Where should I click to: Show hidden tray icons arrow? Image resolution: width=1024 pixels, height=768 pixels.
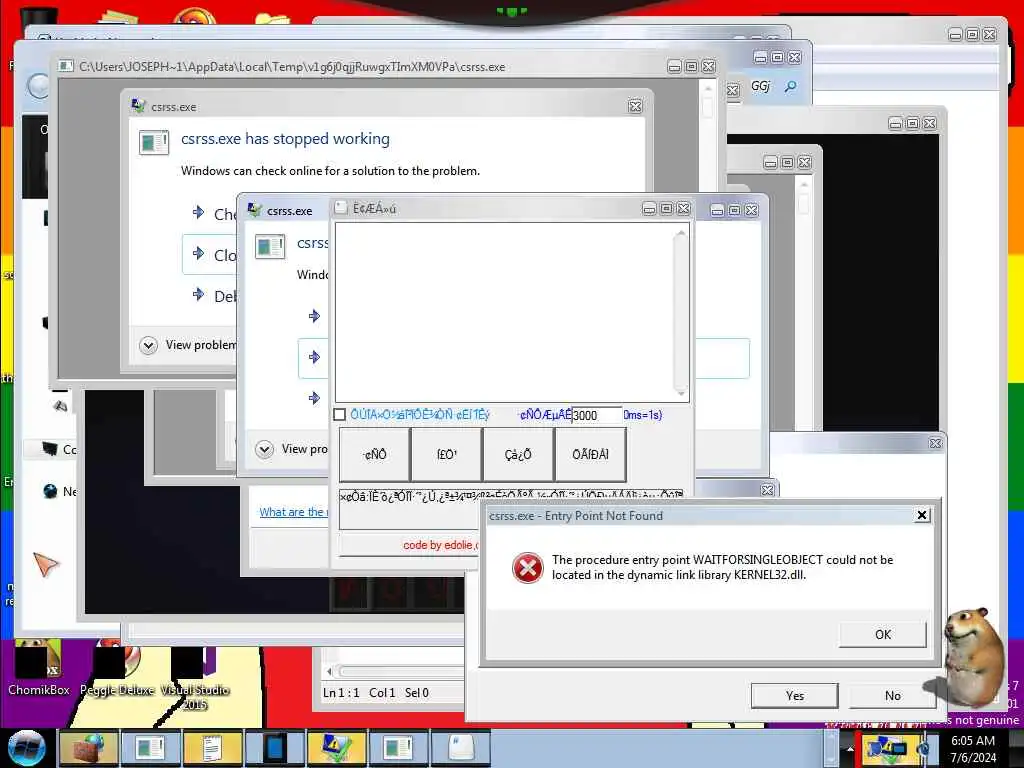coord(850,748)
